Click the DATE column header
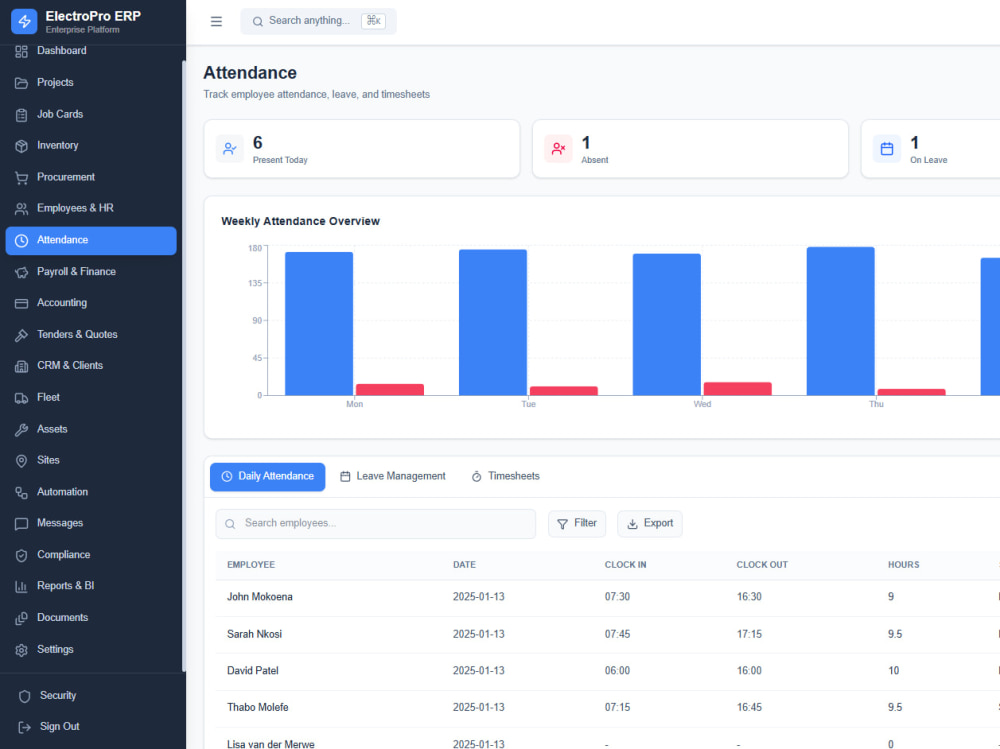The width and height of the screenshot is (1000, 749). click(x=464, y=565)
